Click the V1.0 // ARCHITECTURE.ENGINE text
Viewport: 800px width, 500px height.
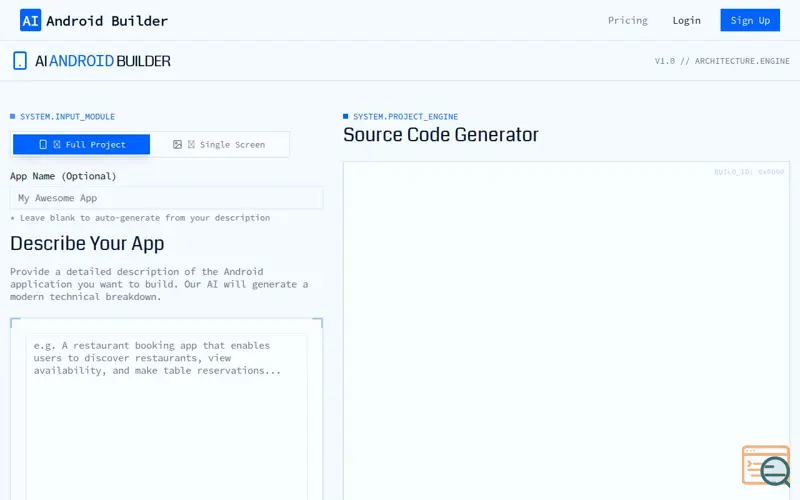(x=722, y=61)
